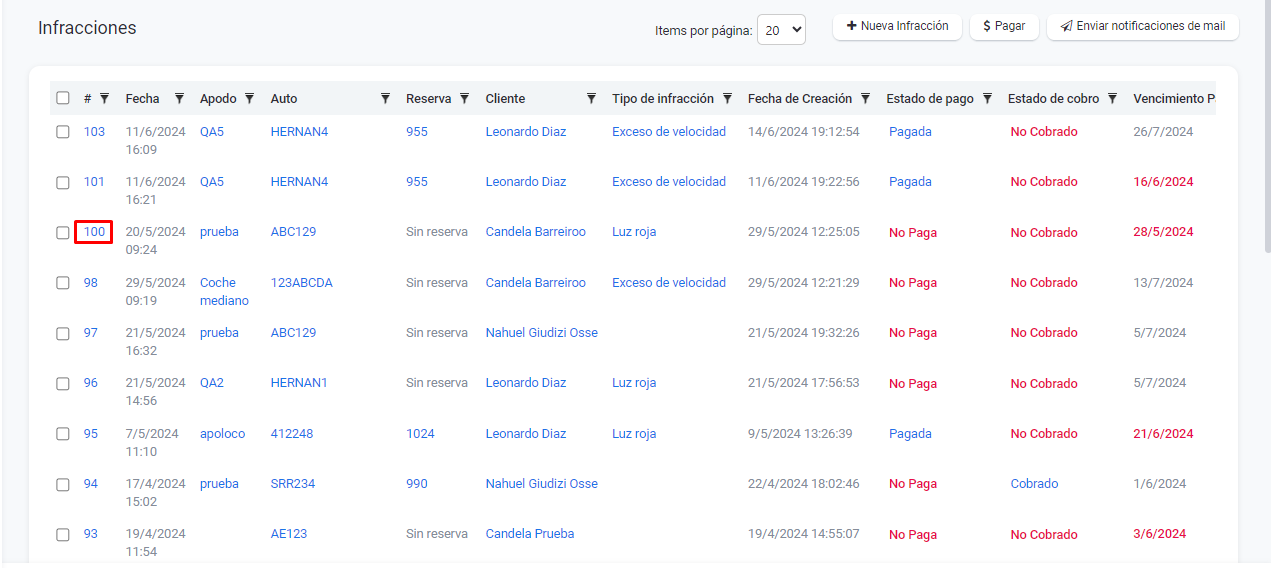Sort by Tipo de infracción header
Image resolution: width=1271 pixels, height=568 pixels.
[662, 99]
